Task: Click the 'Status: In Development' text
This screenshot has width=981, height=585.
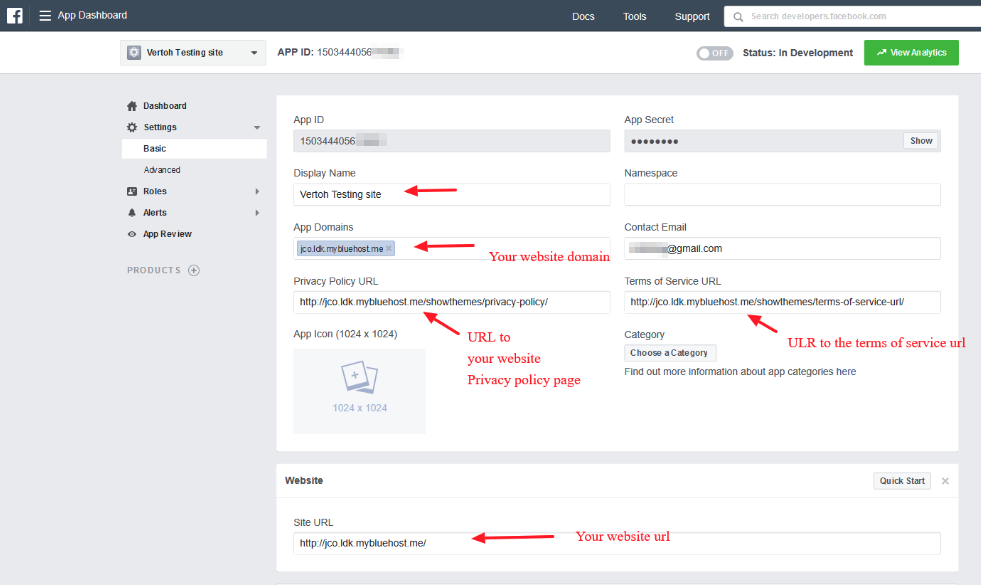Action: [798, 53]
